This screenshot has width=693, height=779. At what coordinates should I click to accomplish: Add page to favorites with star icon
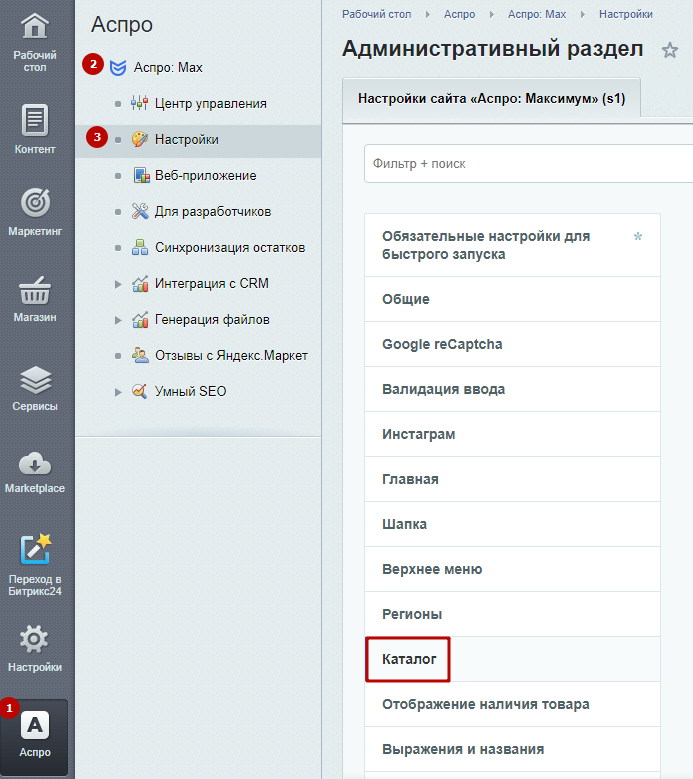[x=670, y=50]
